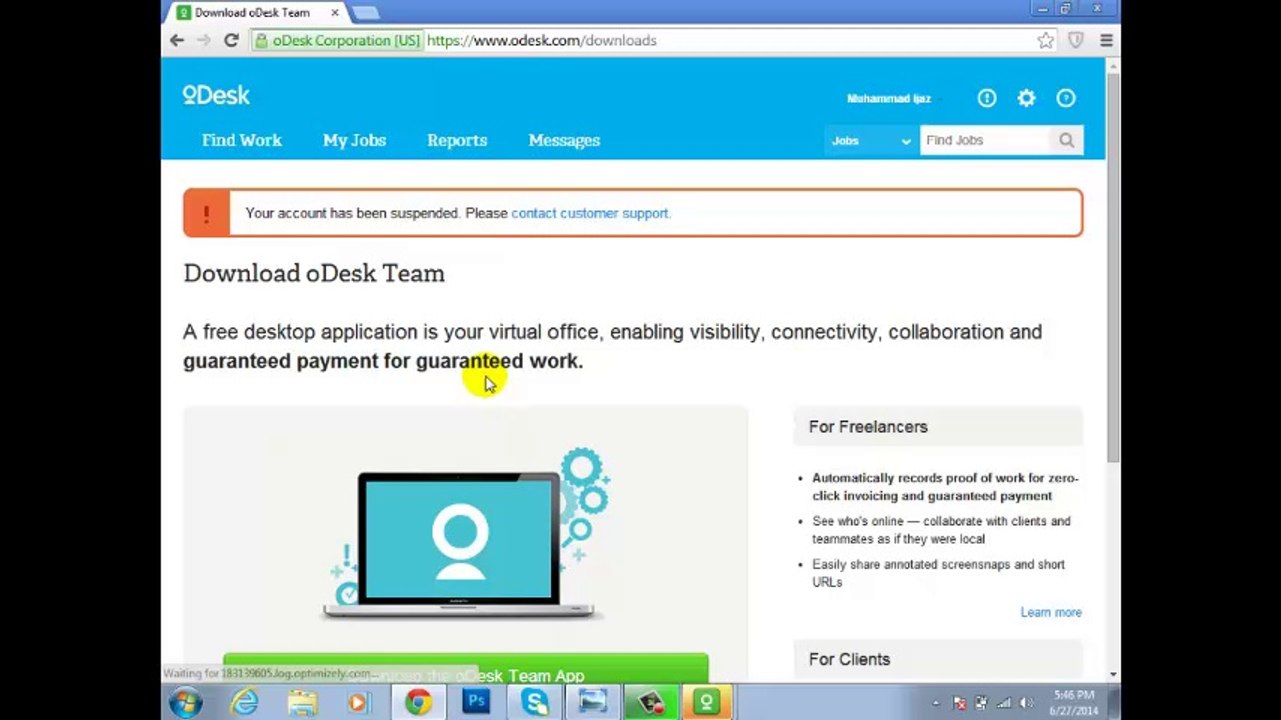Show hidden system tray icons
This screenshot has height=720, width=1281.
[x=936, y=703]
